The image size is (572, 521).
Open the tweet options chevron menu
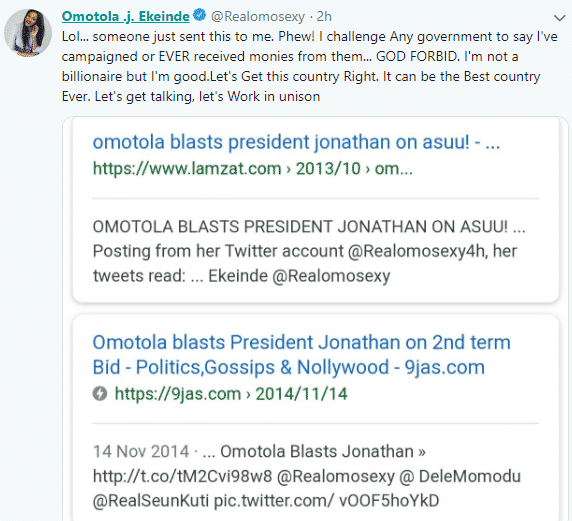coord(559,18)
